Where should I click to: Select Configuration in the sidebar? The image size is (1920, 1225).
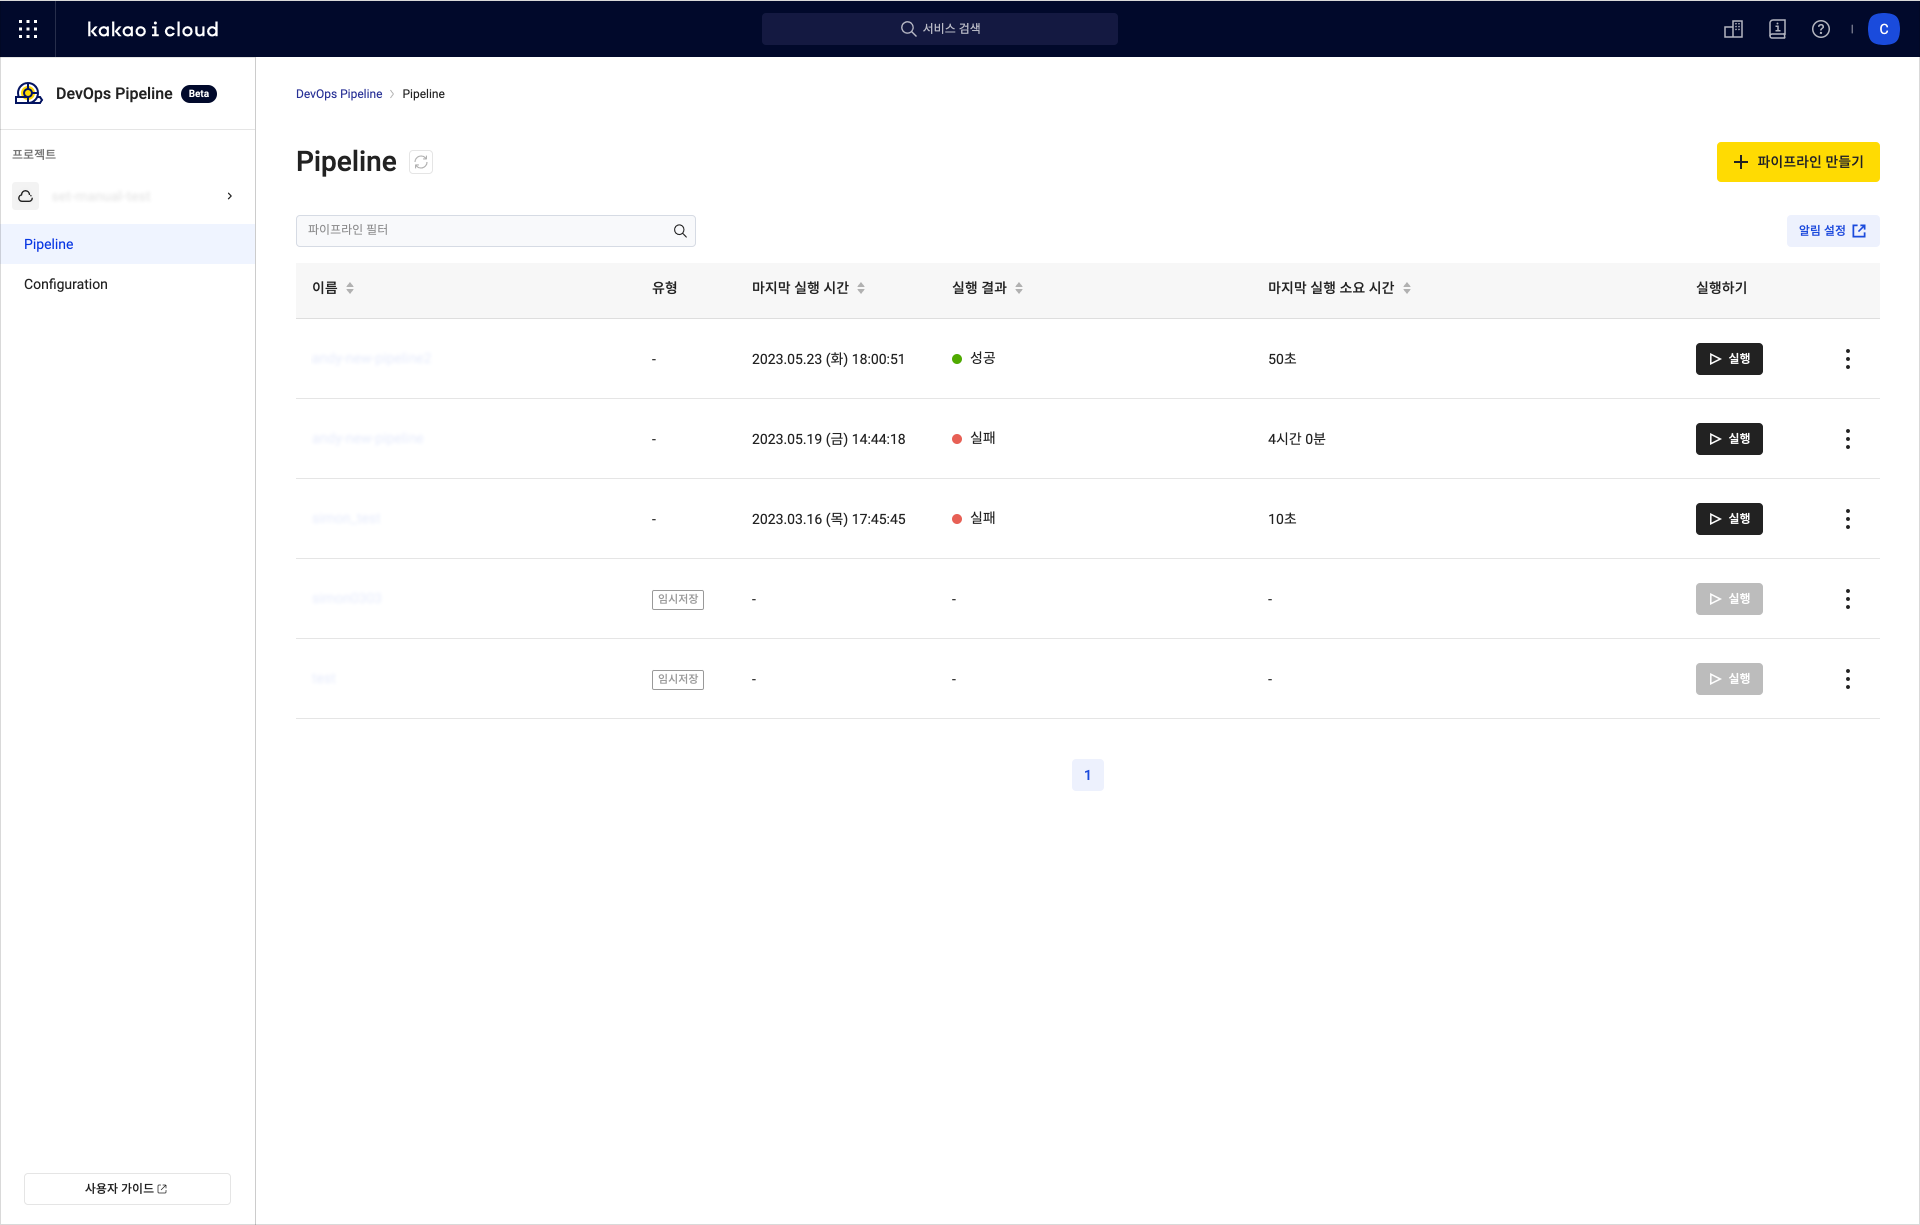128,284
